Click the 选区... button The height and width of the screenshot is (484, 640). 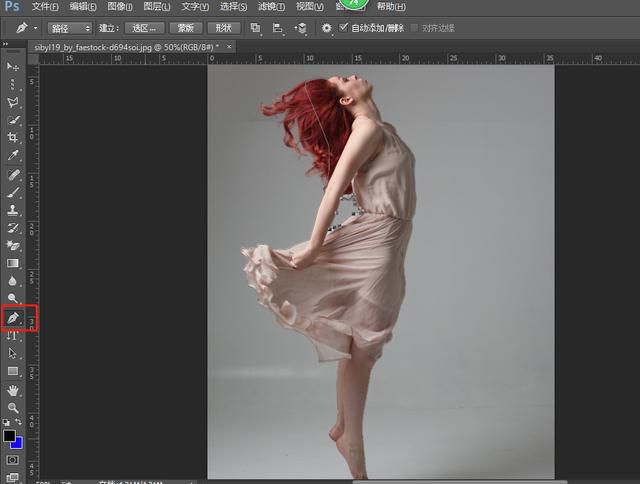click(144, 28)
